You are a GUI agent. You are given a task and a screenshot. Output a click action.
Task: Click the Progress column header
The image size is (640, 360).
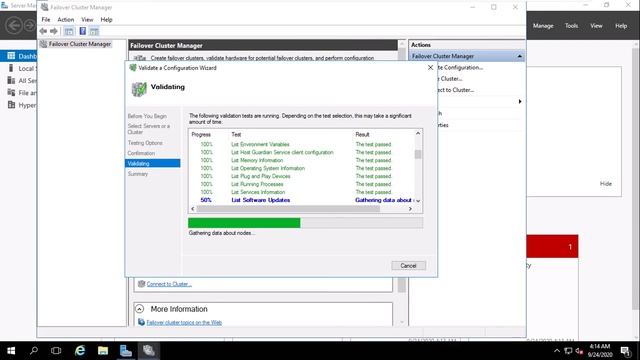coord(201,134)
